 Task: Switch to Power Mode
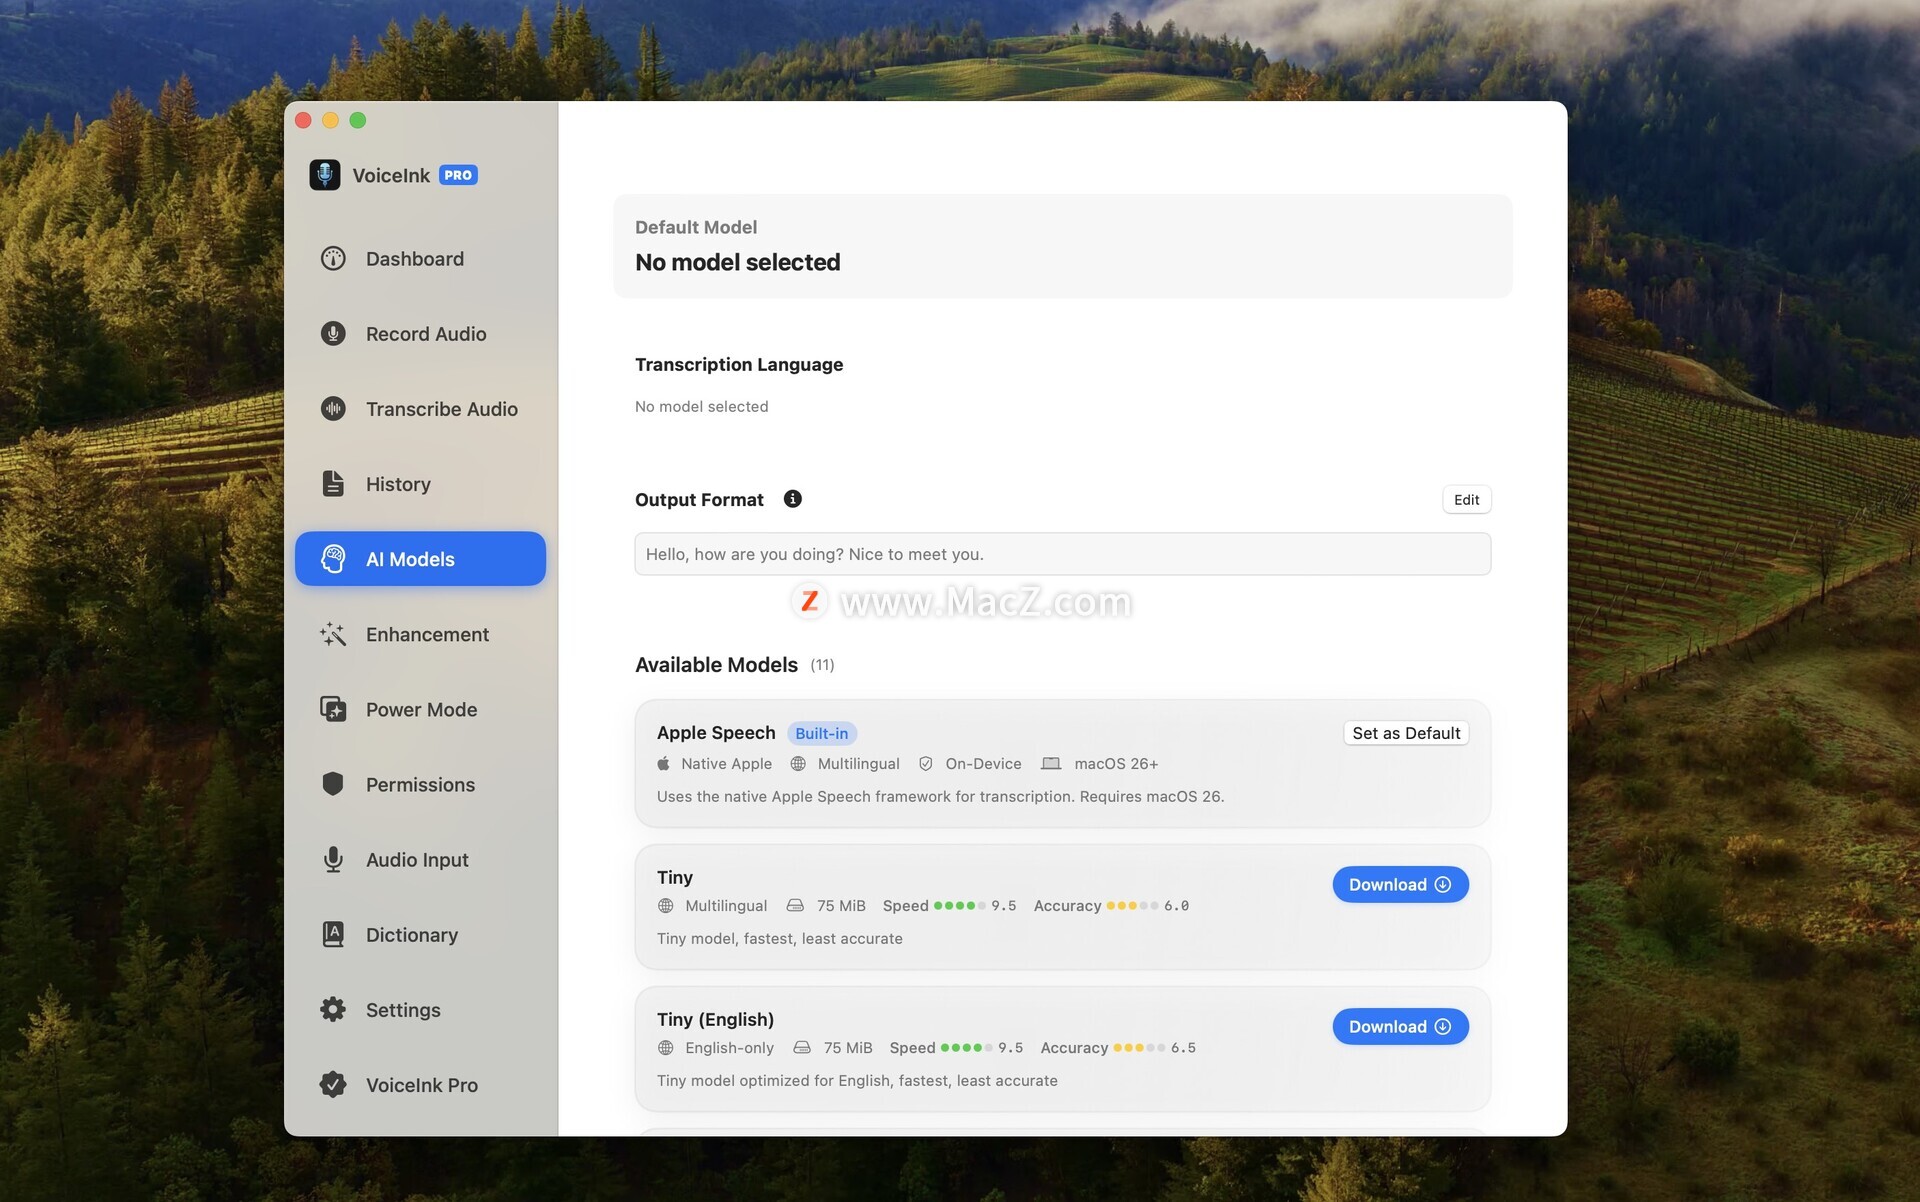[420, 709]
